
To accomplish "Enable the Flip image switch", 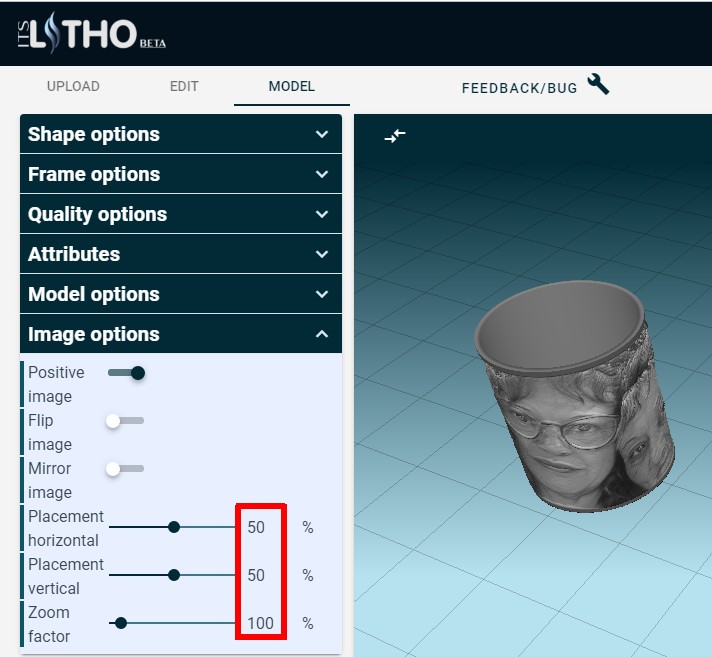I will [x=125, y=421].
